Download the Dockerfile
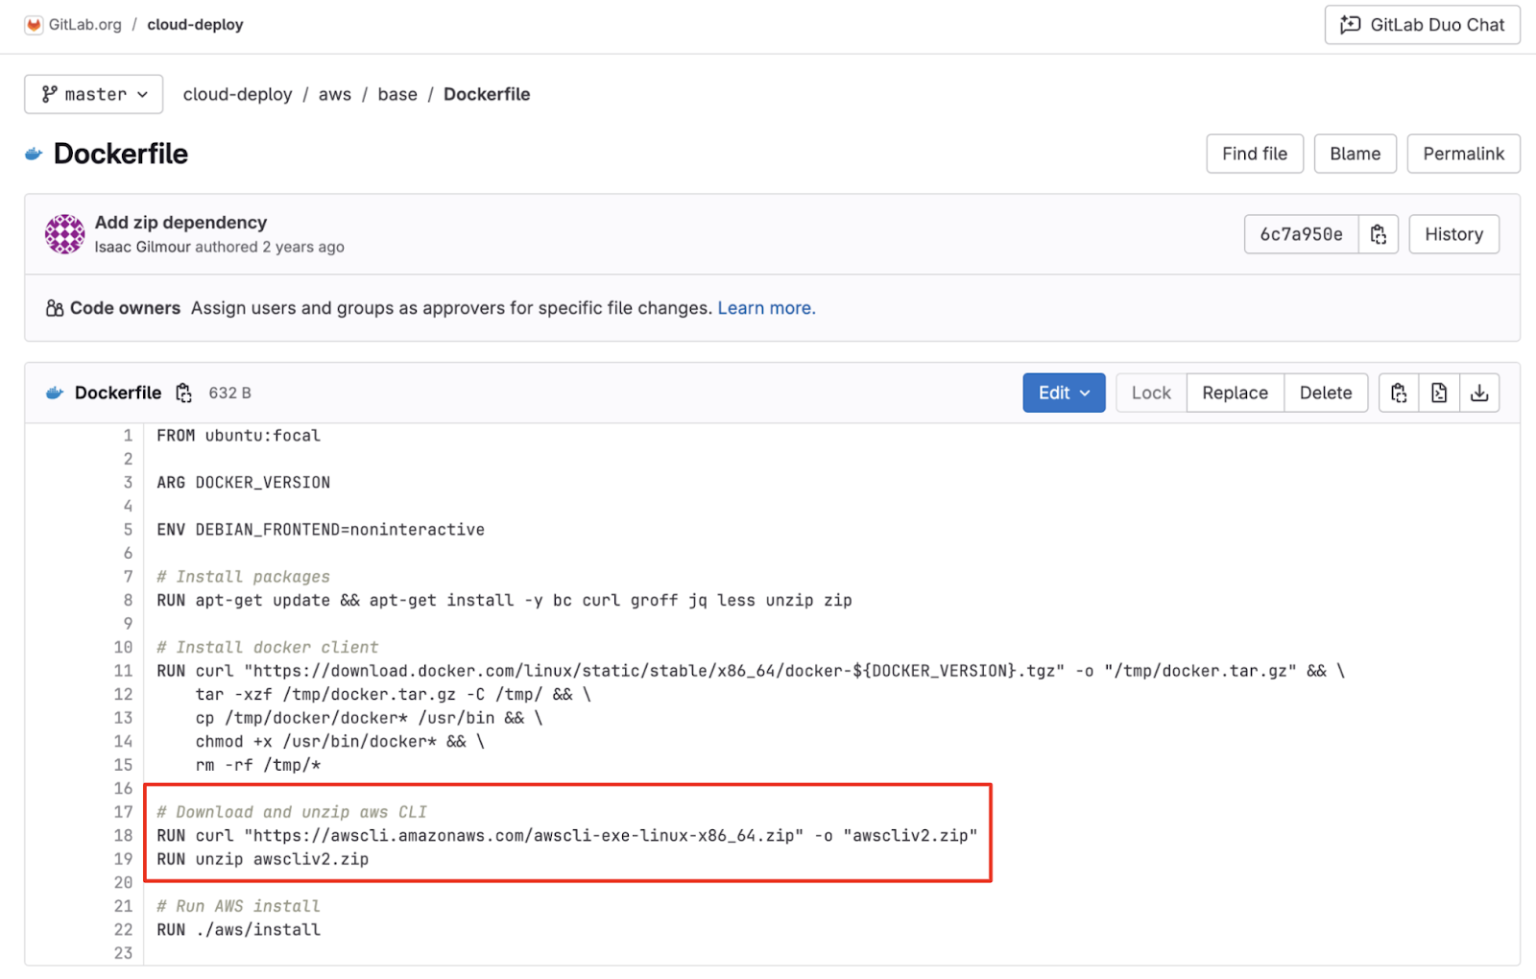This screenshot has width=1536, height=979. click(x=1480, y=392)
